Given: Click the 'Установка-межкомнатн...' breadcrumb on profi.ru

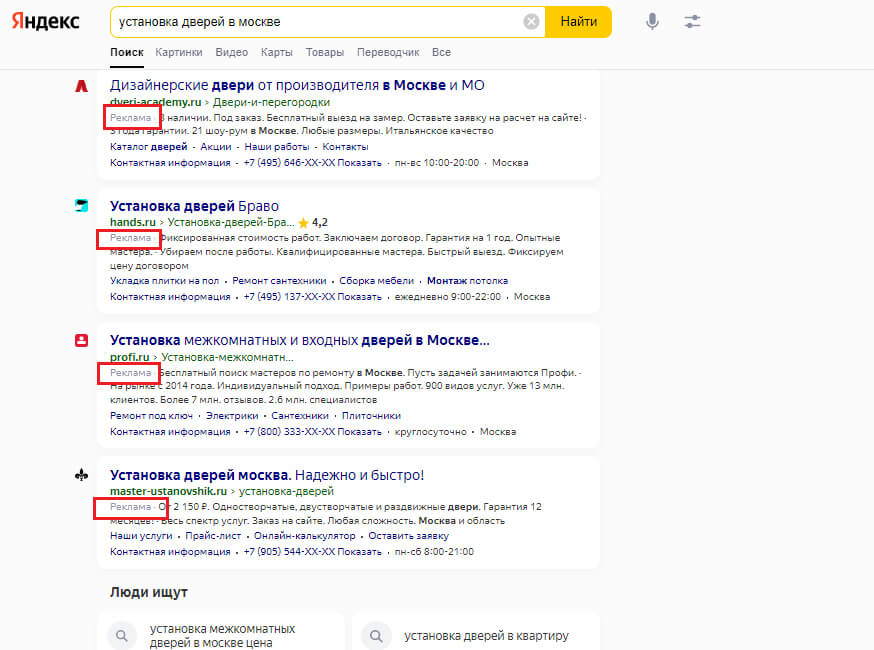Looking at the screenshot, I should 227,357.
